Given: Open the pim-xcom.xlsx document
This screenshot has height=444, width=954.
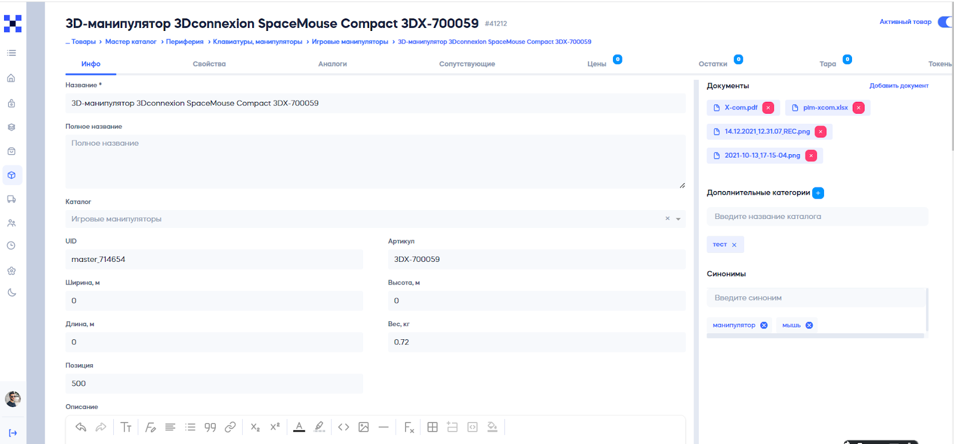Looking at the screenshot, I should (827, 108).
